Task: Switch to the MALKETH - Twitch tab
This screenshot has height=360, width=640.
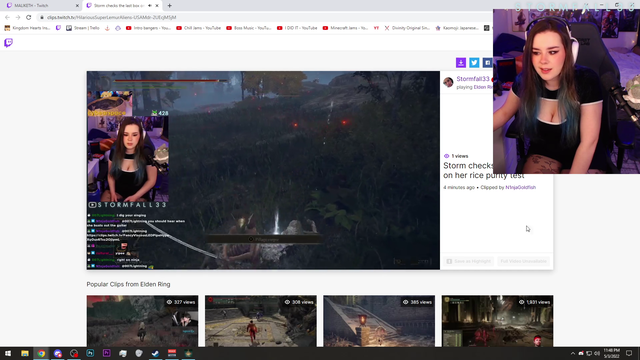Action: pyautogui.click(x=41, y=6)
